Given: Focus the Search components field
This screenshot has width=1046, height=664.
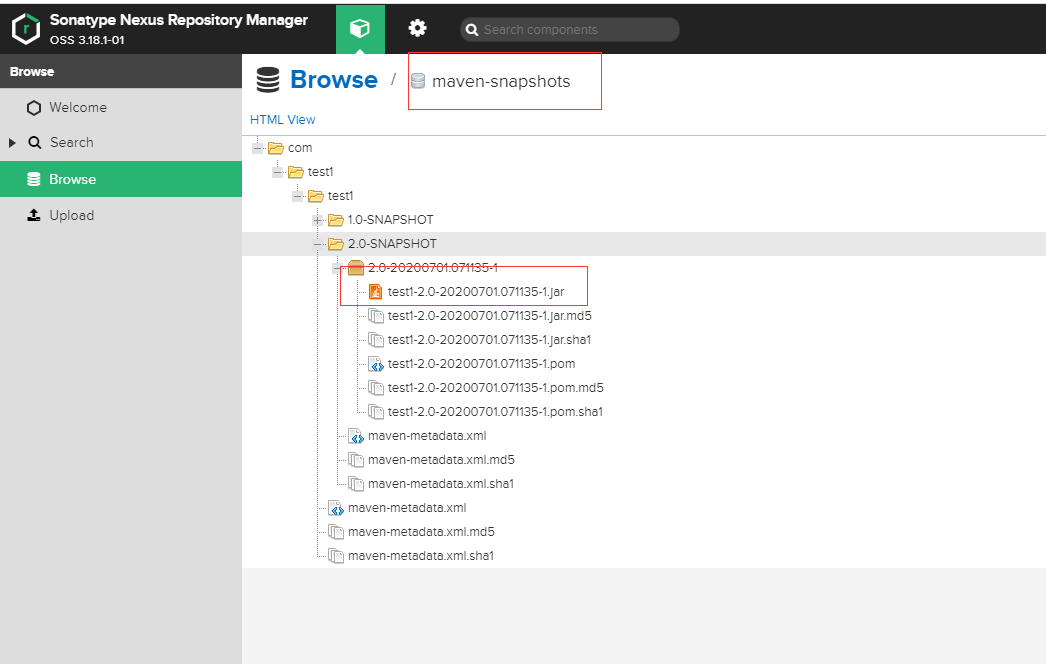Looking at the screenshot, I should click(x=570, y=29).
